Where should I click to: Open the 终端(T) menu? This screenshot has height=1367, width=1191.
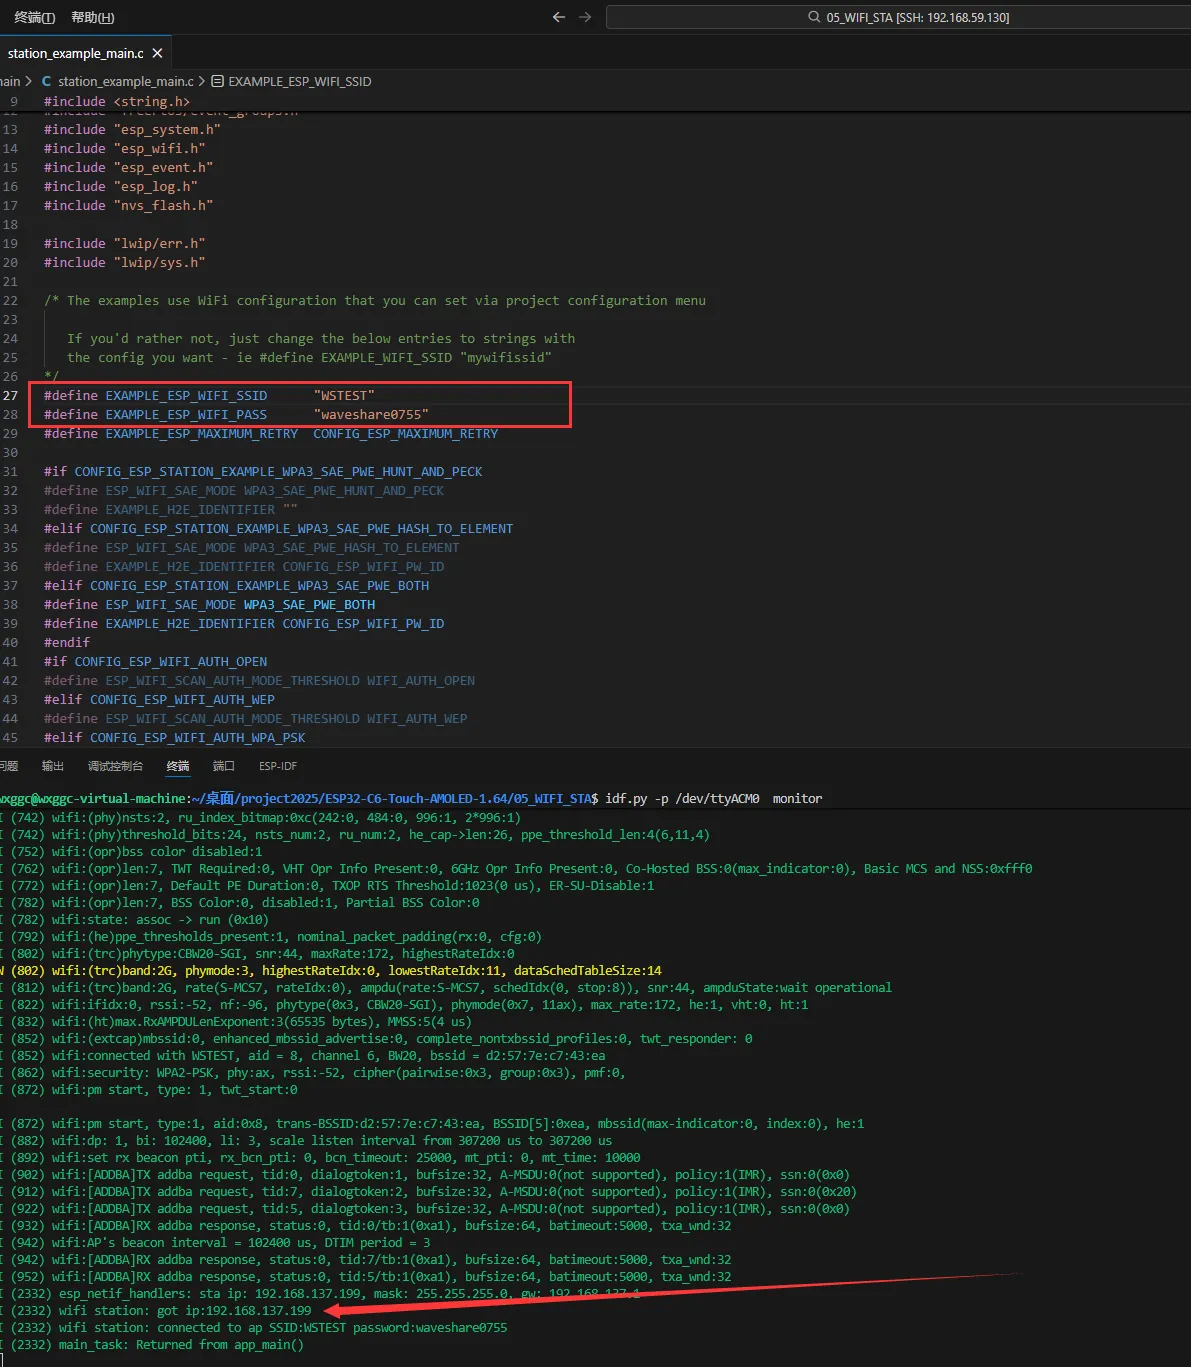pos(35,17)
